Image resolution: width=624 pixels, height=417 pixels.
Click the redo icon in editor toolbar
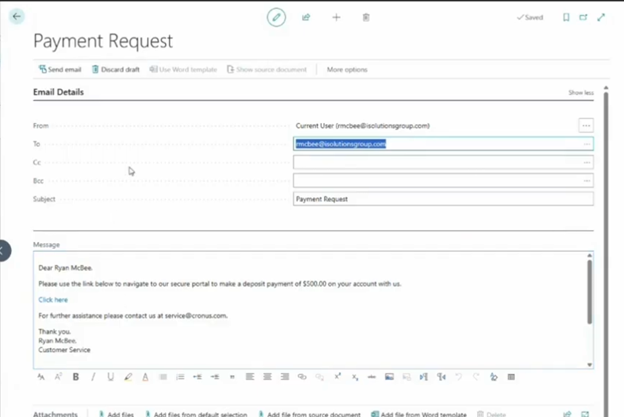coord(476,377)
